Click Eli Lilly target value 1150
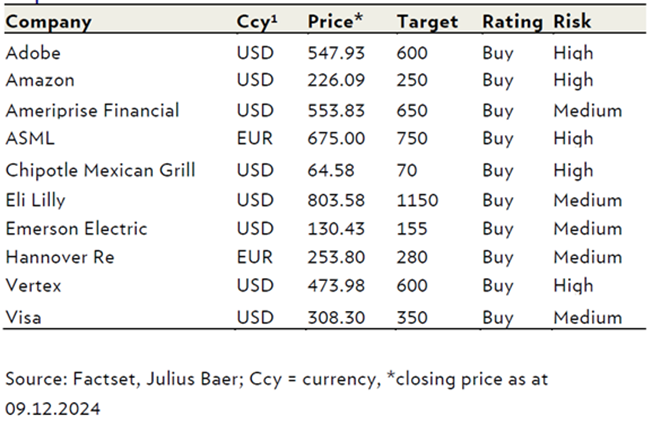The image size is (652, 425). pyautogui.click(x=417, y=199)
